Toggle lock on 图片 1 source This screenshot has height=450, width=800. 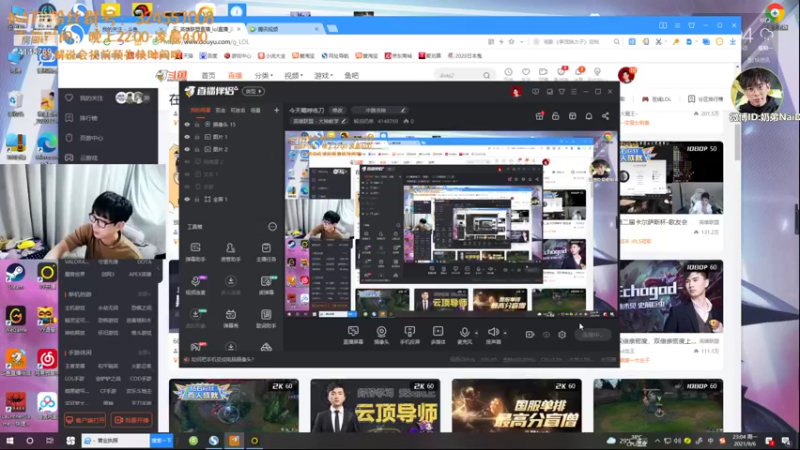[197, 137]
